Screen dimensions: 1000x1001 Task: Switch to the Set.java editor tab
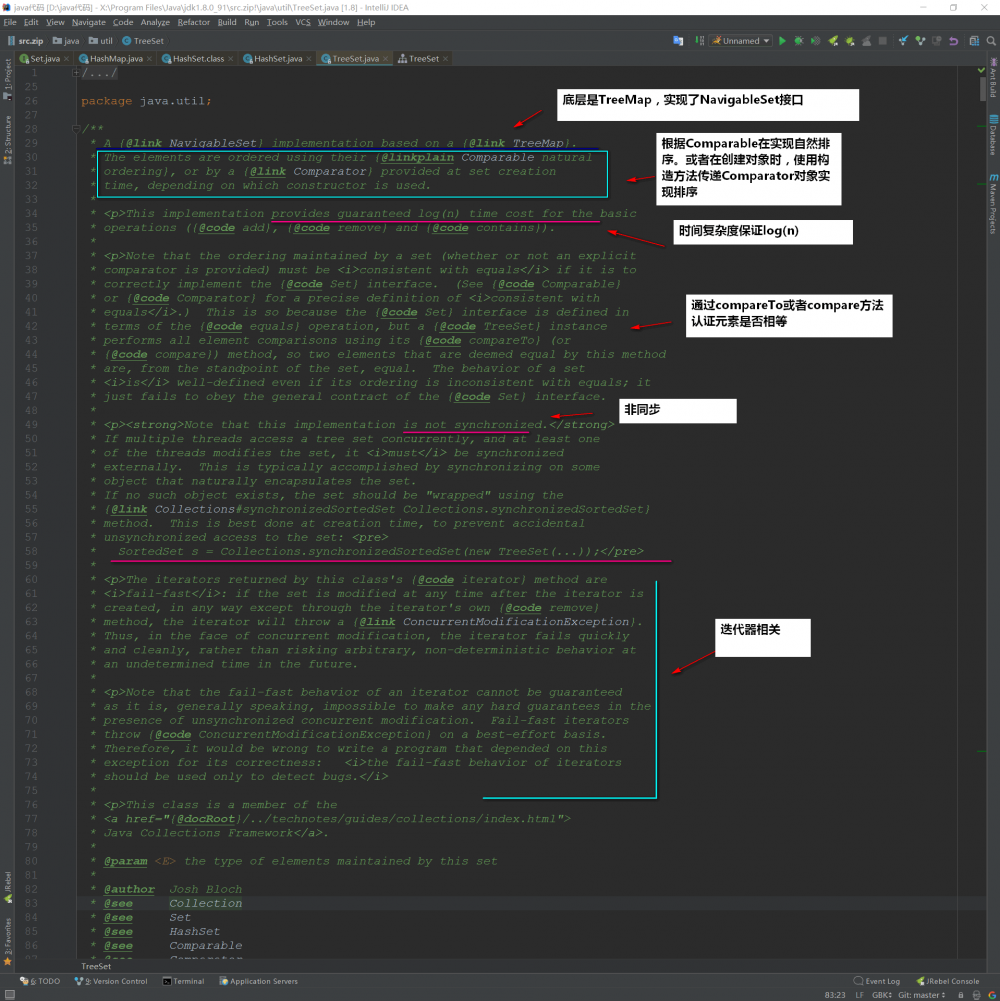45,59
